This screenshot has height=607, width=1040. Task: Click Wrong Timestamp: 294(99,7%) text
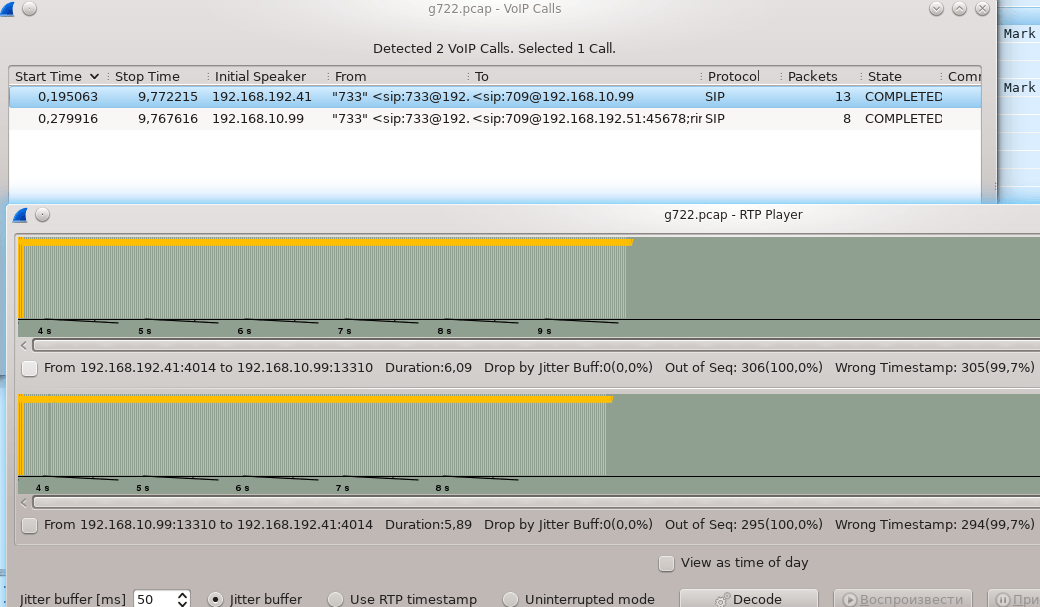(935, 525)
